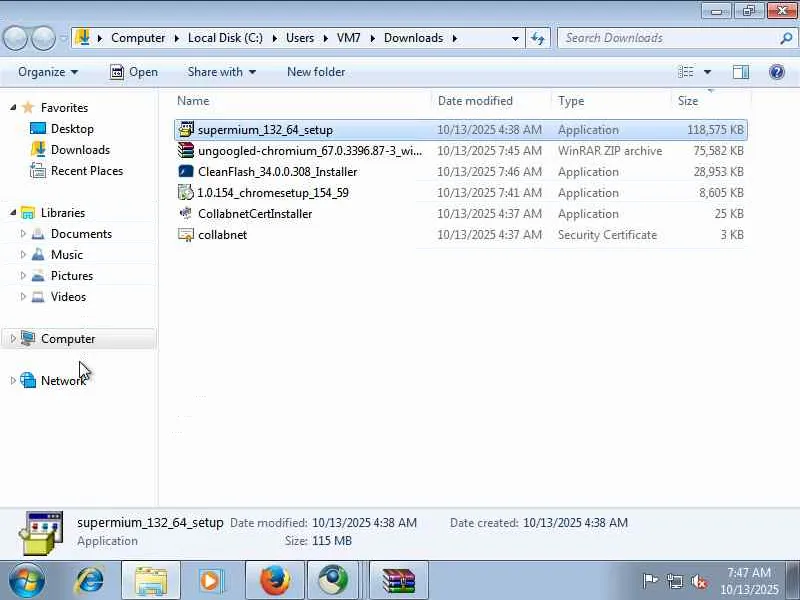Click the CleanFlash installer file icon
Viewport: 800px width, 600px height.
tap(186, 171)
